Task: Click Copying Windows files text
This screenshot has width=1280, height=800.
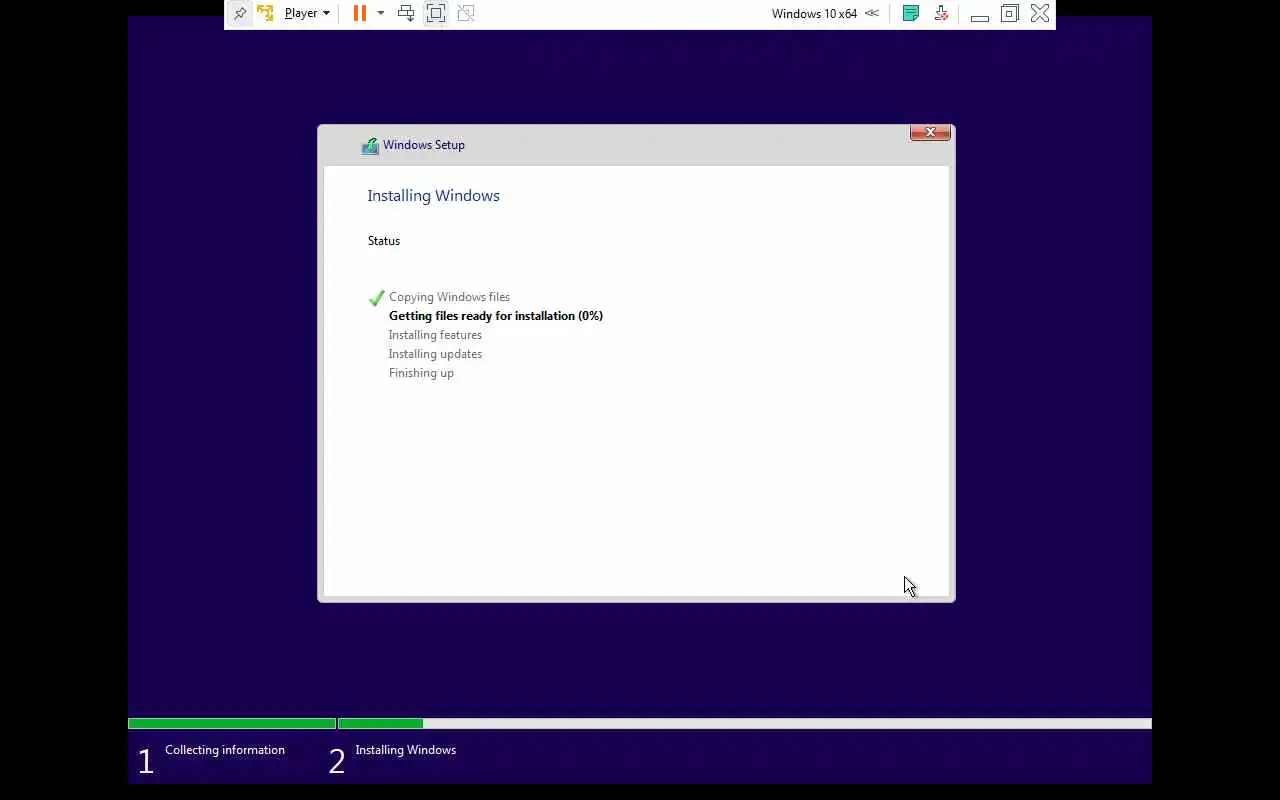Action: pos(449,297)
